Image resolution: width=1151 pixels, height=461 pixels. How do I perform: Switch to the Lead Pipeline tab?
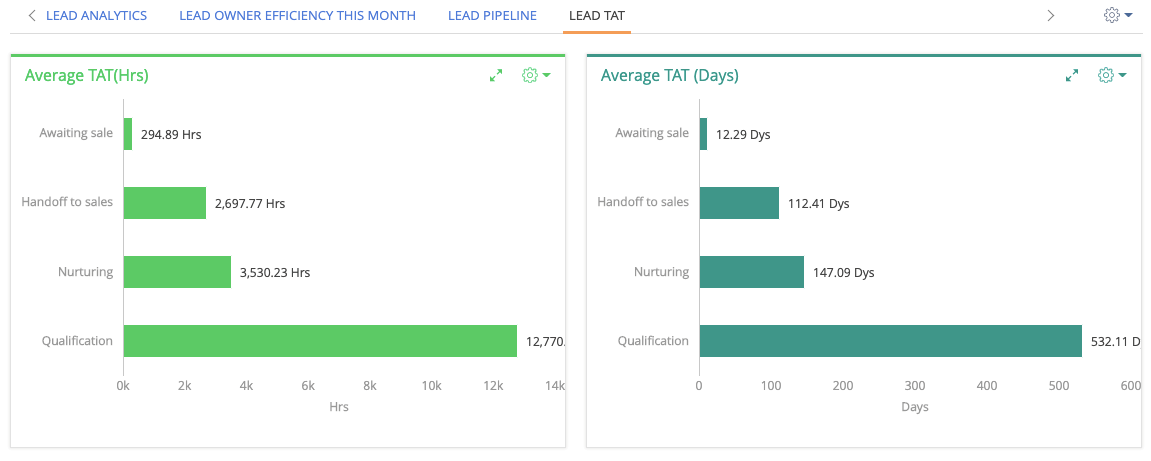(x=492, y=16)
